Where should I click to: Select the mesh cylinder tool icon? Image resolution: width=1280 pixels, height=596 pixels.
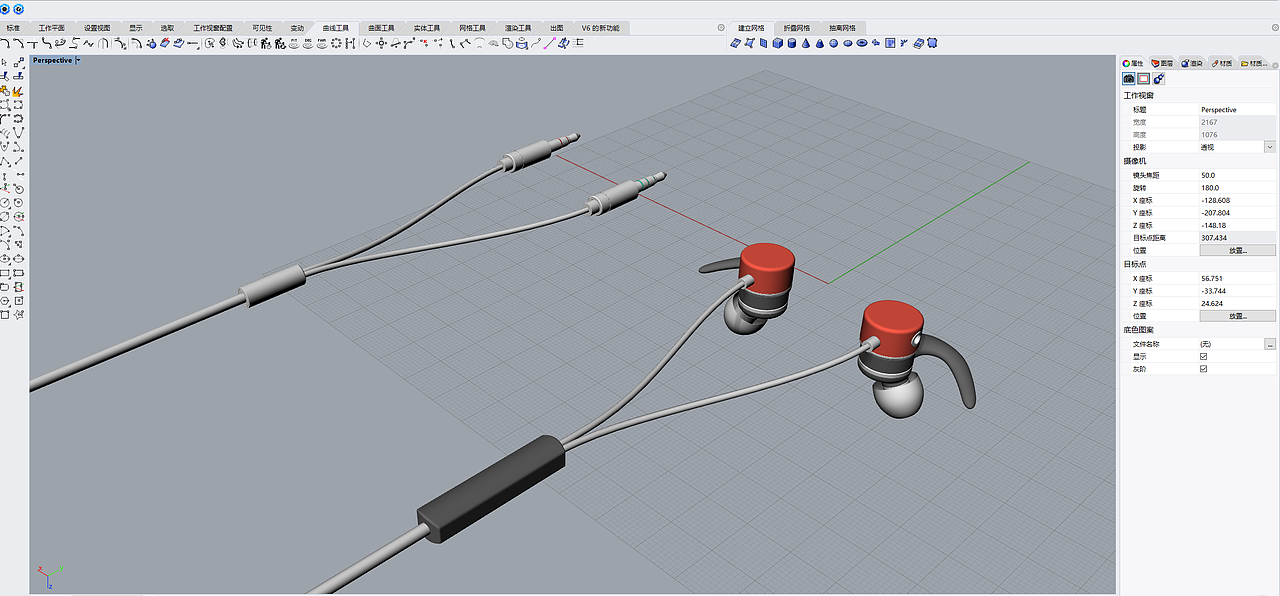pos(792,43)
